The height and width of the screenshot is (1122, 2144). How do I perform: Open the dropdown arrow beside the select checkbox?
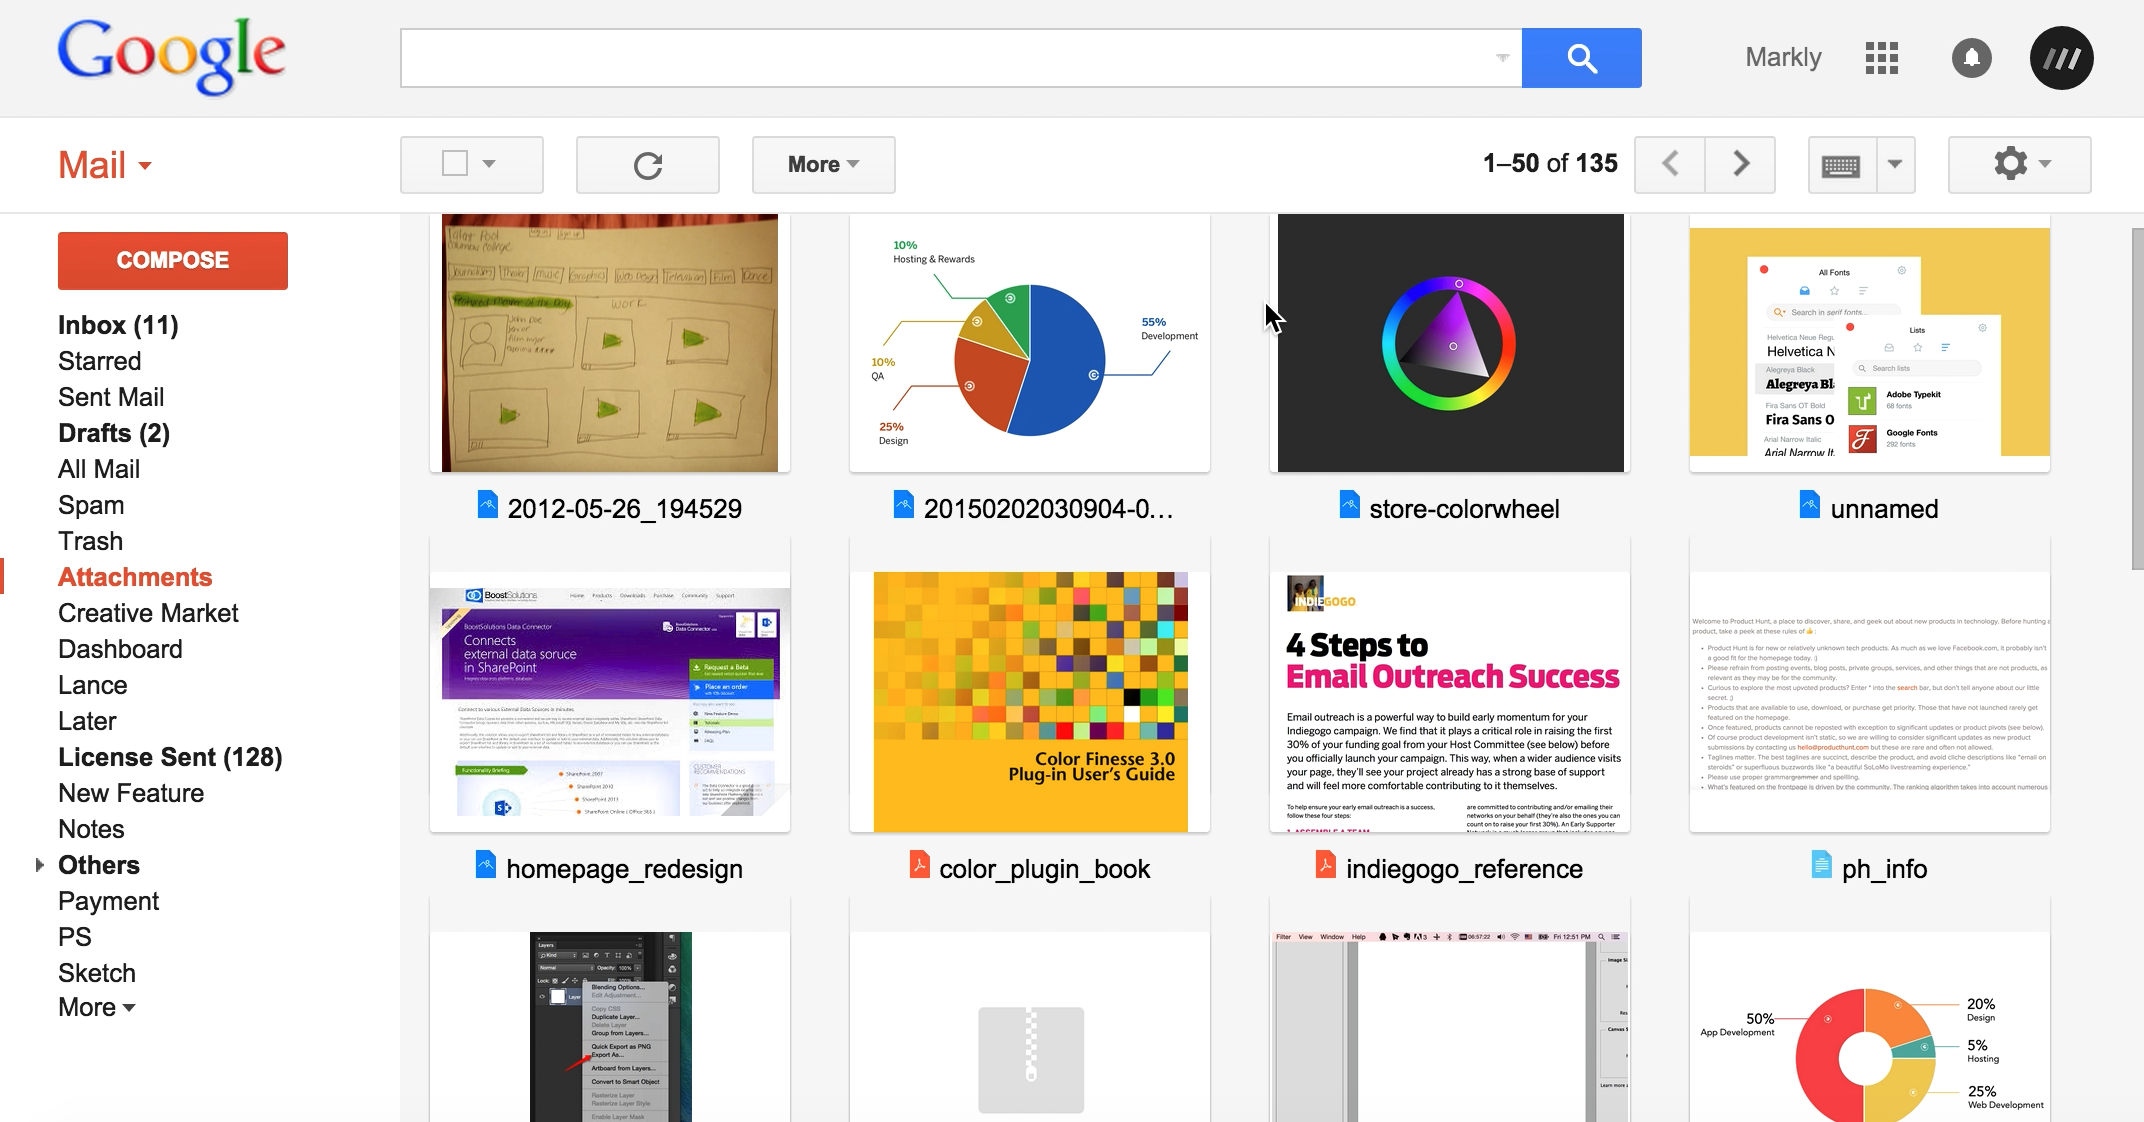pos(489,163)
